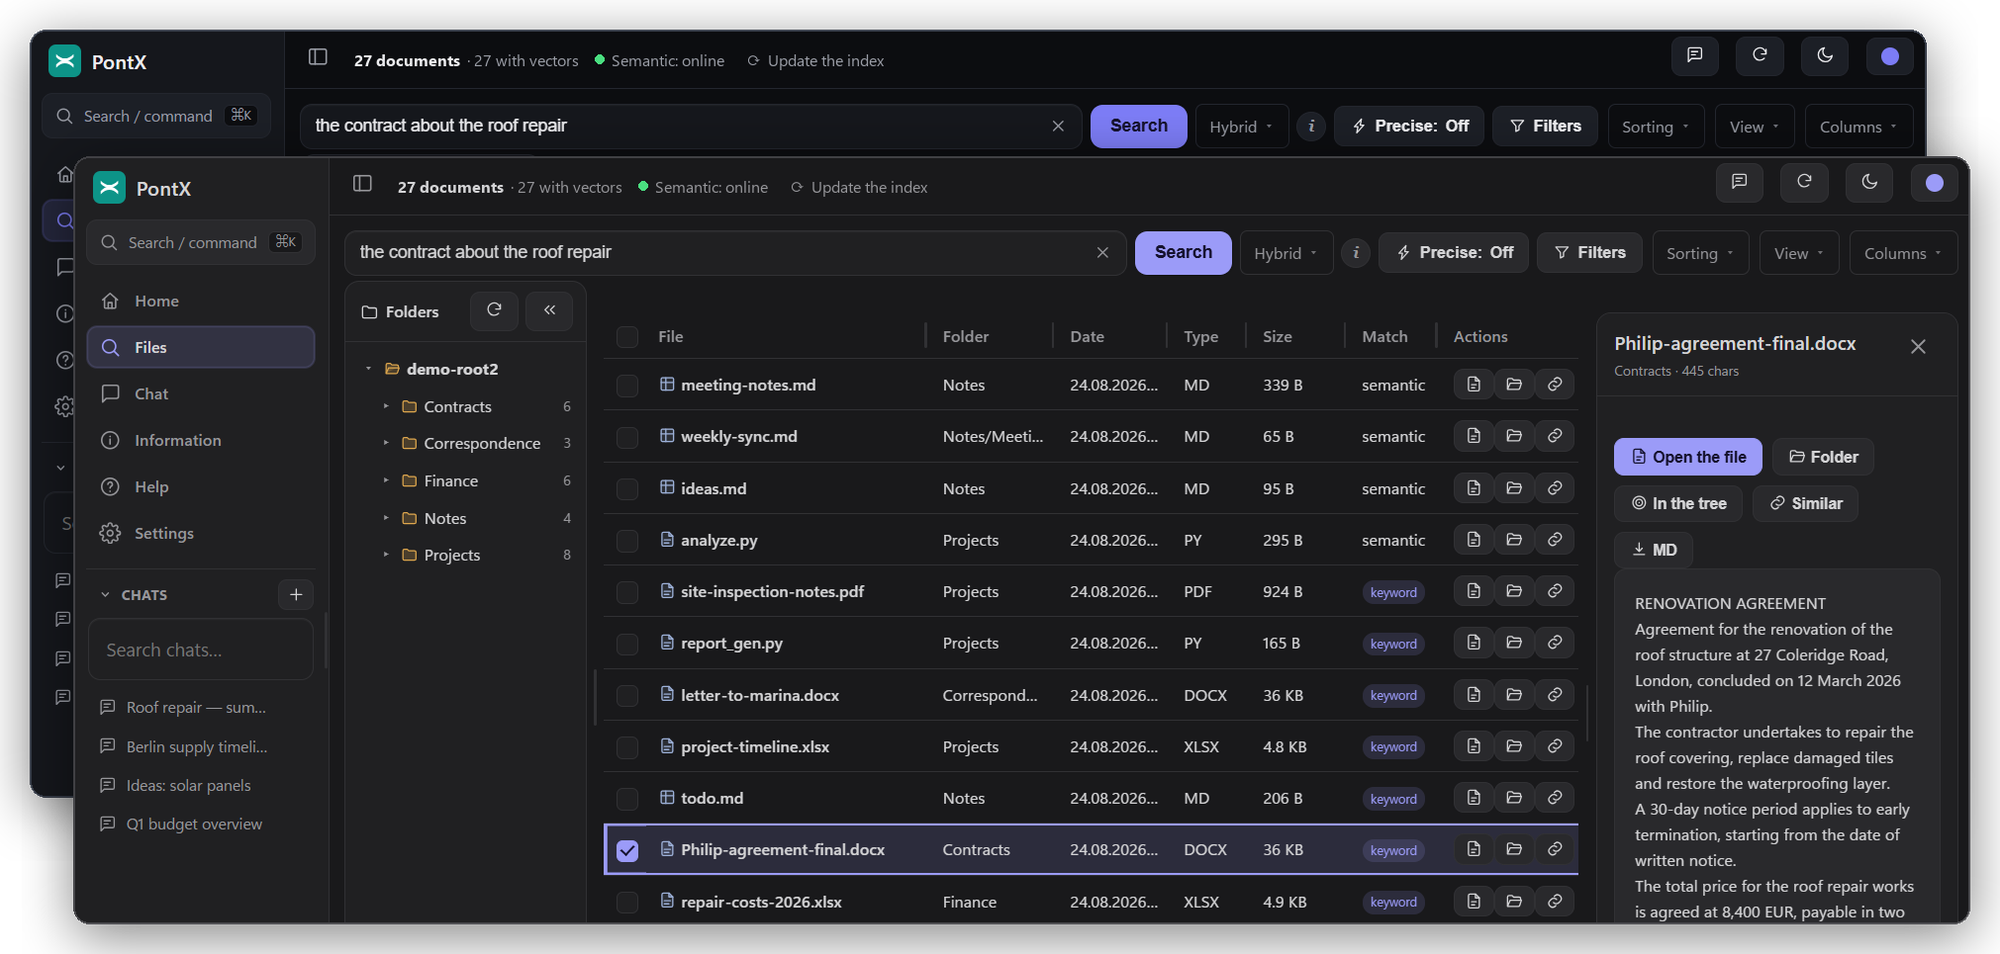Image resolution: width=2000 pixels, height=954 pixels.
Task: Open the Hybrid search mode dropdown in front window
Action: [x=1286, y=253]
